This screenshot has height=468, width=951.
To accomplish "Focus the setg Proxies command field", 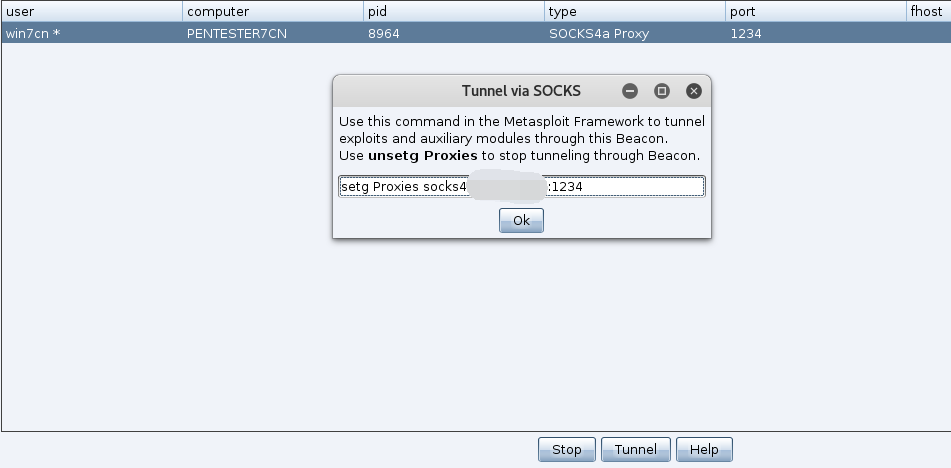I will 522,186.
